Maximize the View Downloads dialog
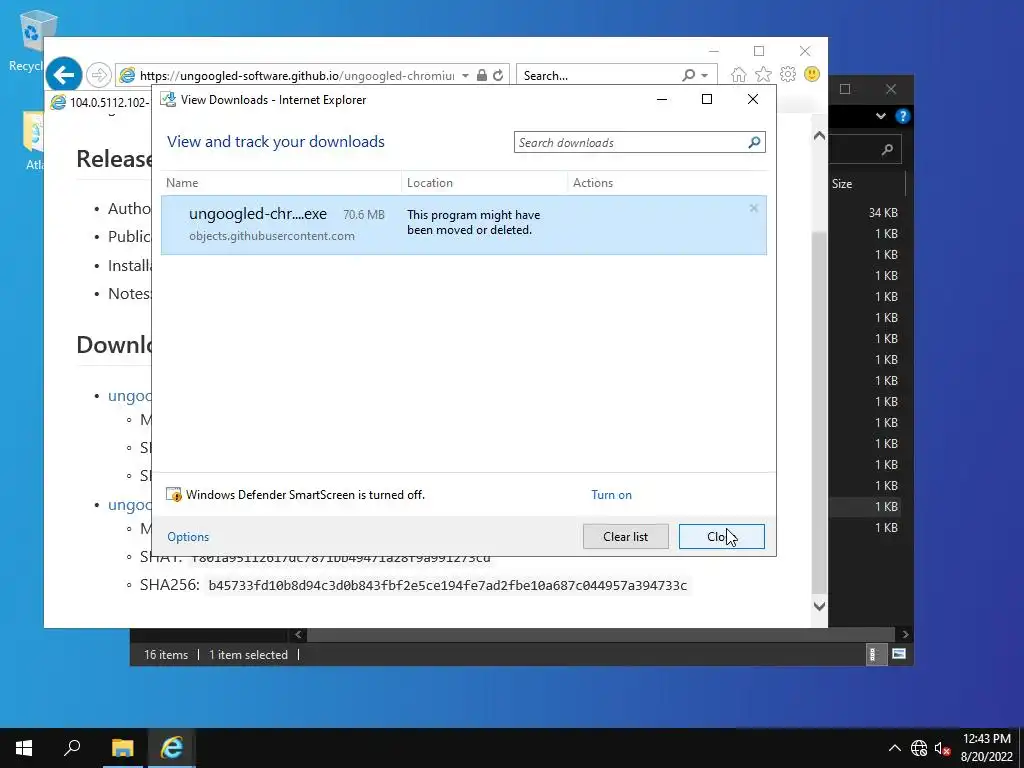 pos(707,99)
